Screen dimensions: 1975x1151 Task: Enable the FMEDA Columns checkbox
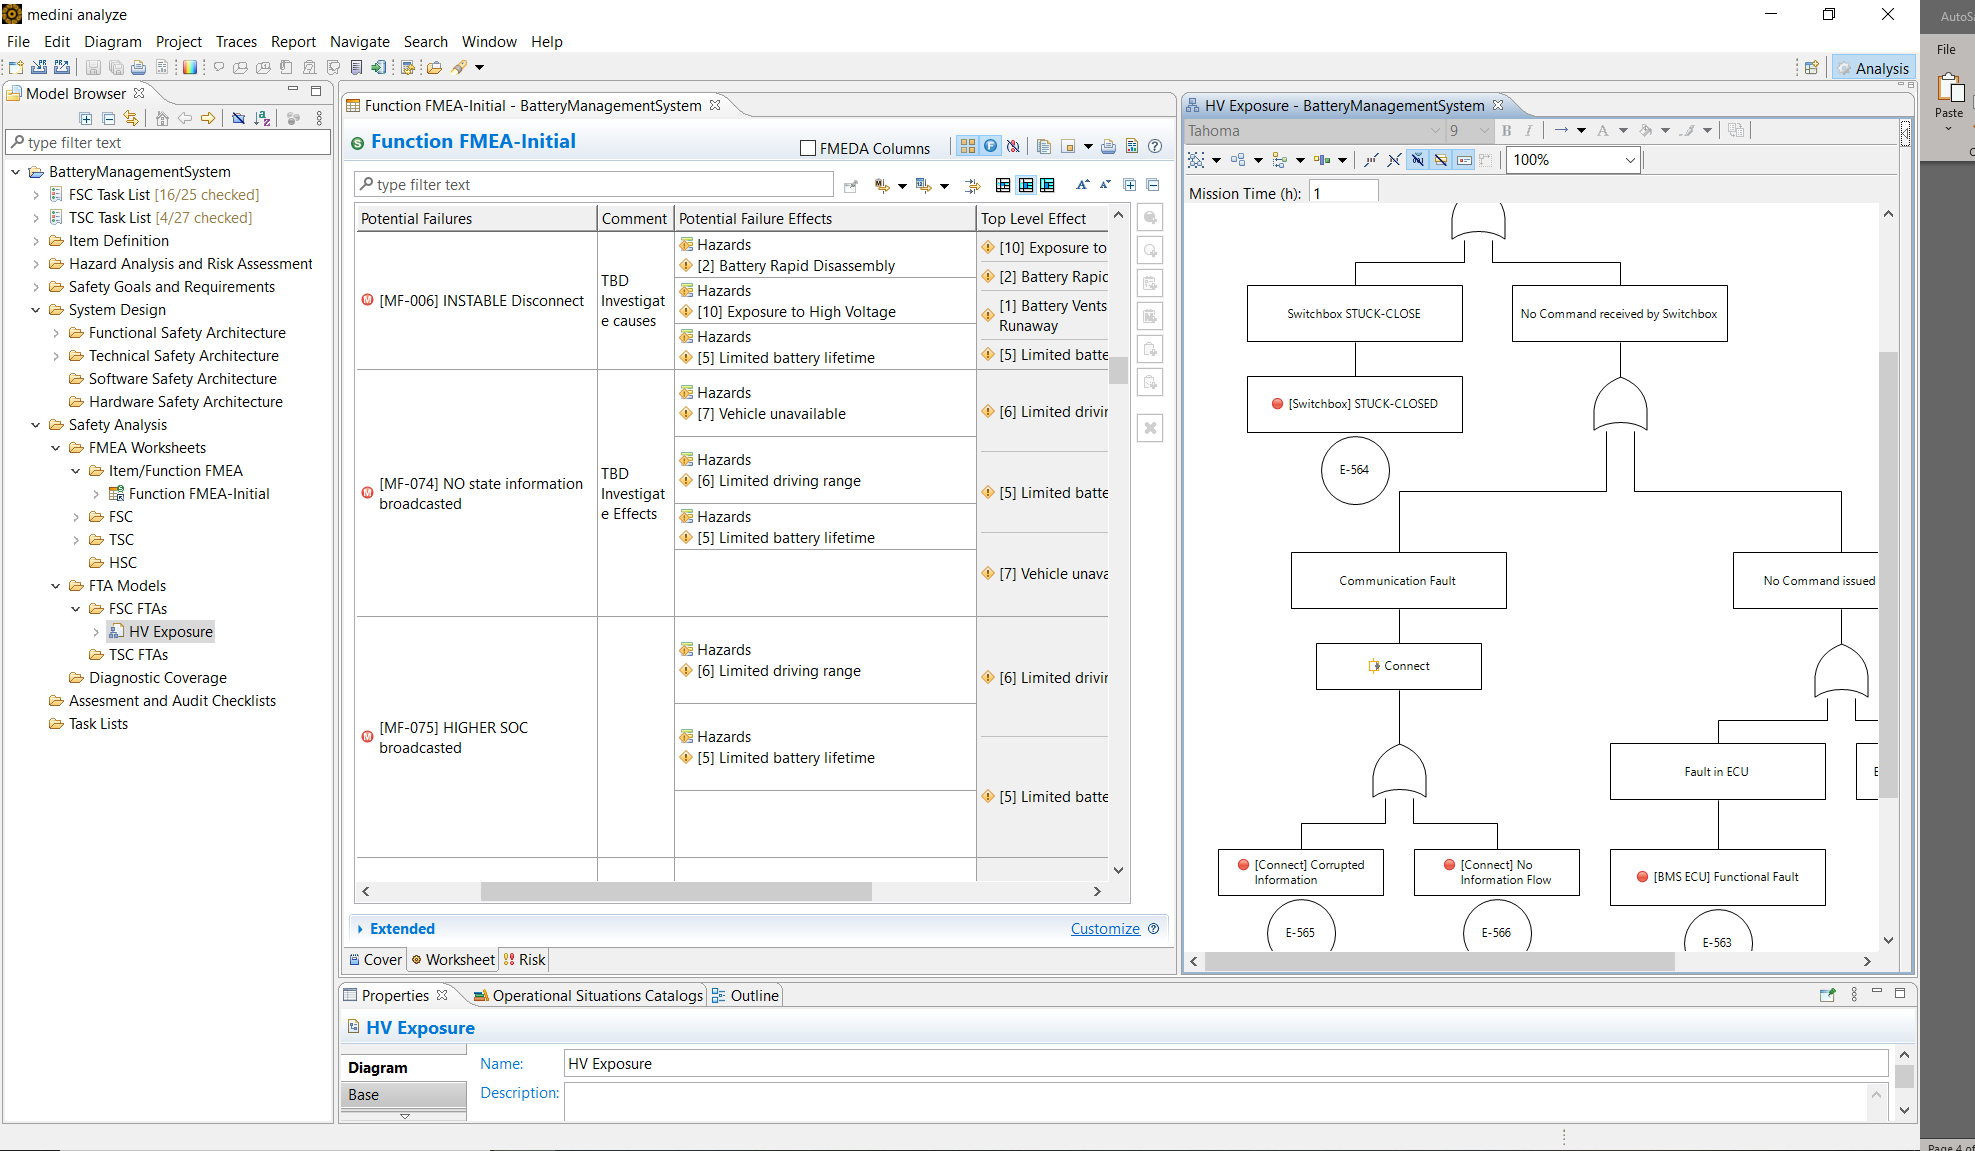(807, 148)
